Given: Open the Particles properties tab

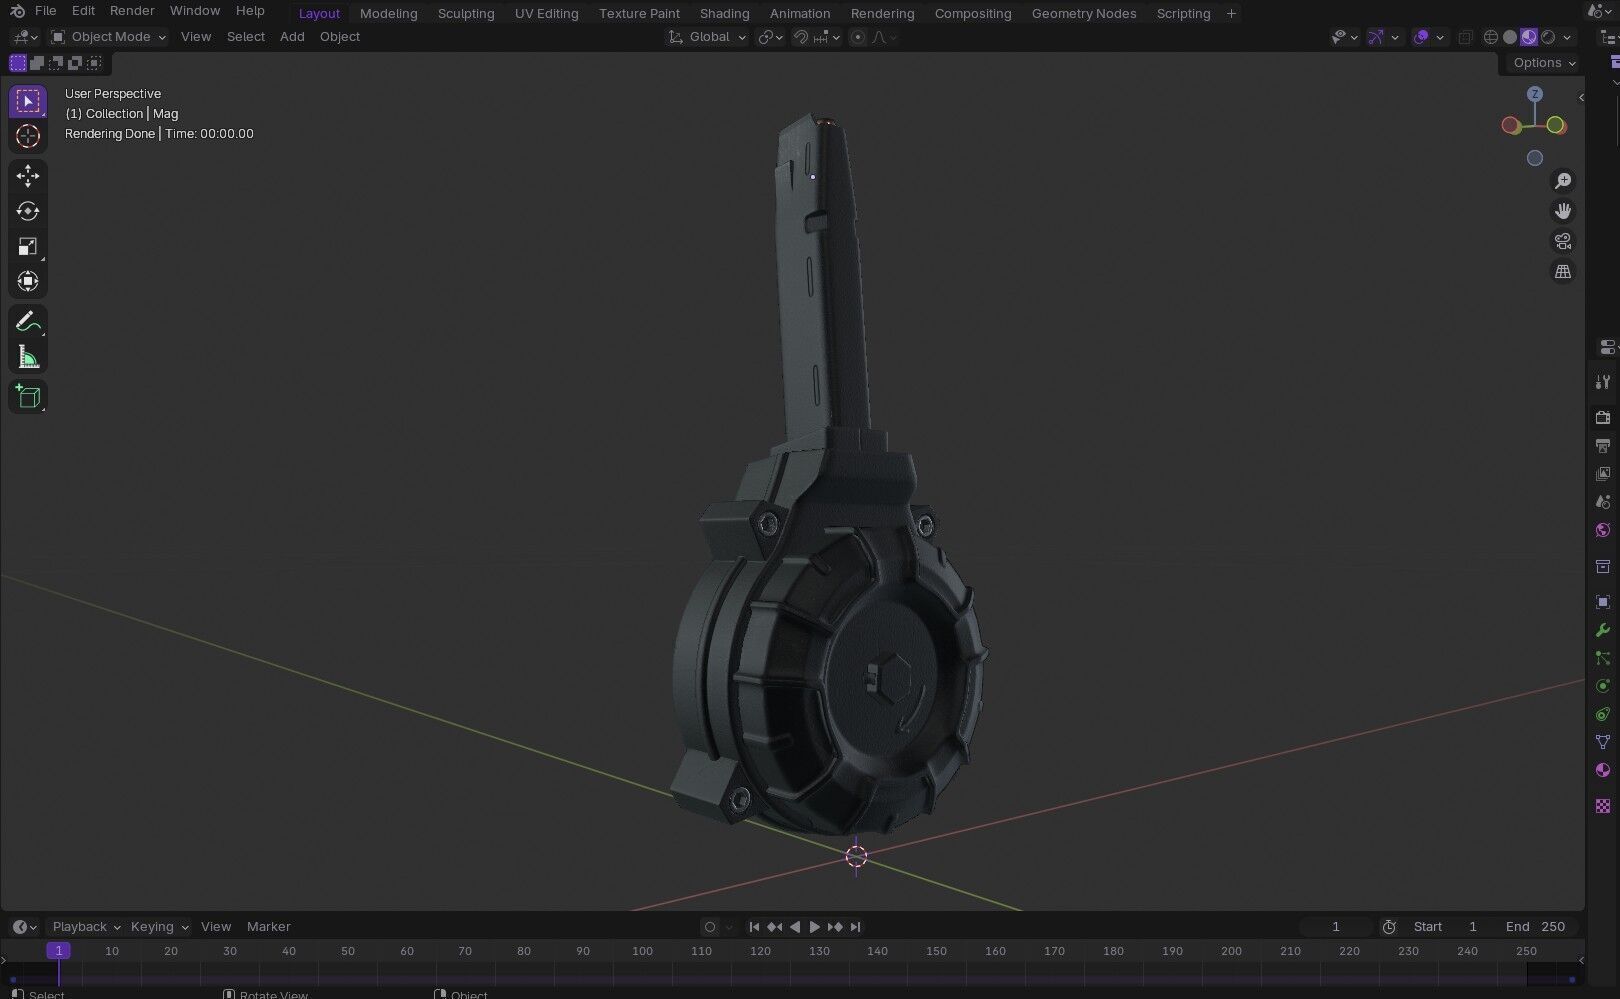Looking at the screenshot, I should pos(1603,658).
